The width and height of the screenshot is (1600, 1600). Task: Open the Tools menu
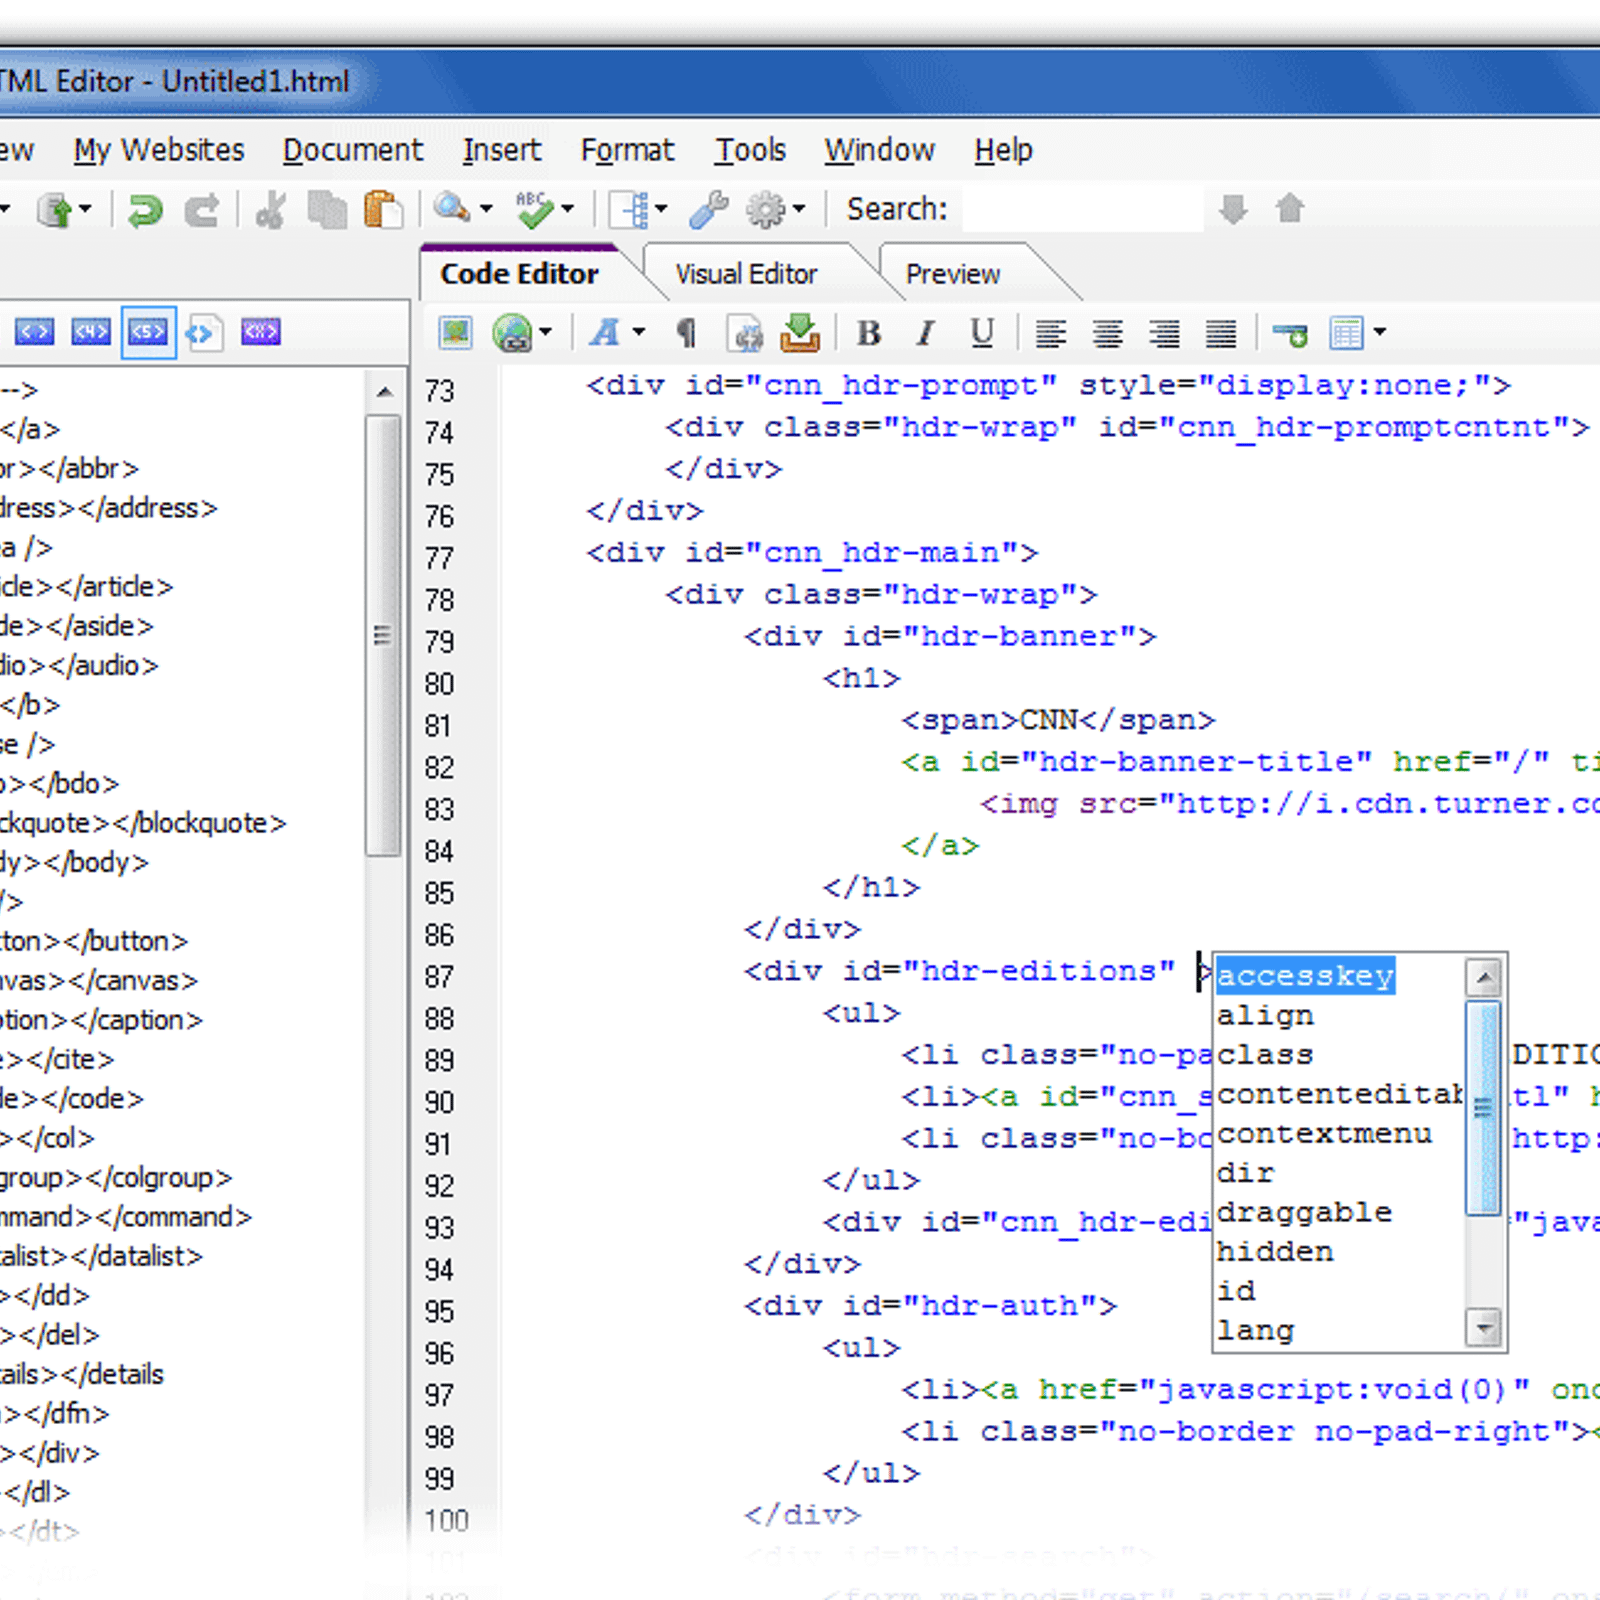[750, 150]
